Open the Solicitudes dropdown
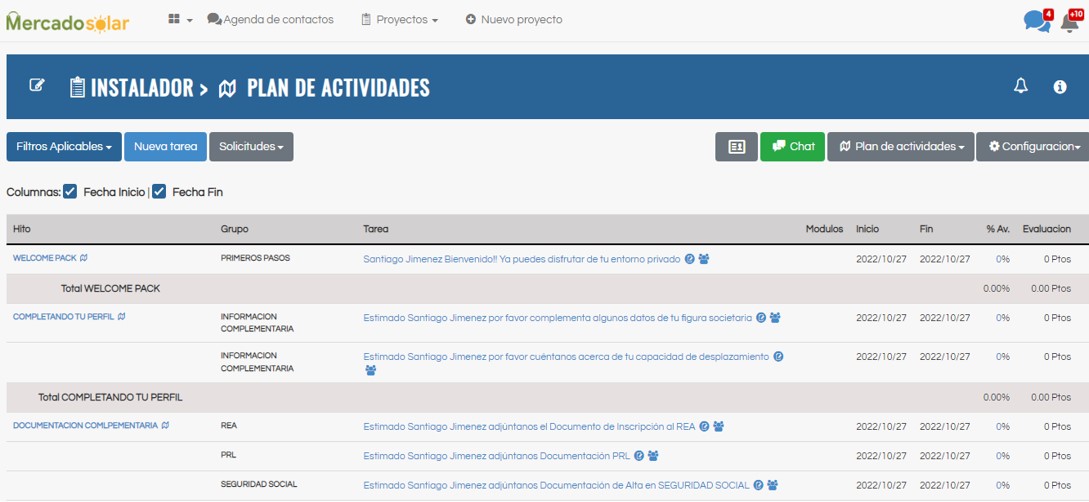 pos(251,147)
